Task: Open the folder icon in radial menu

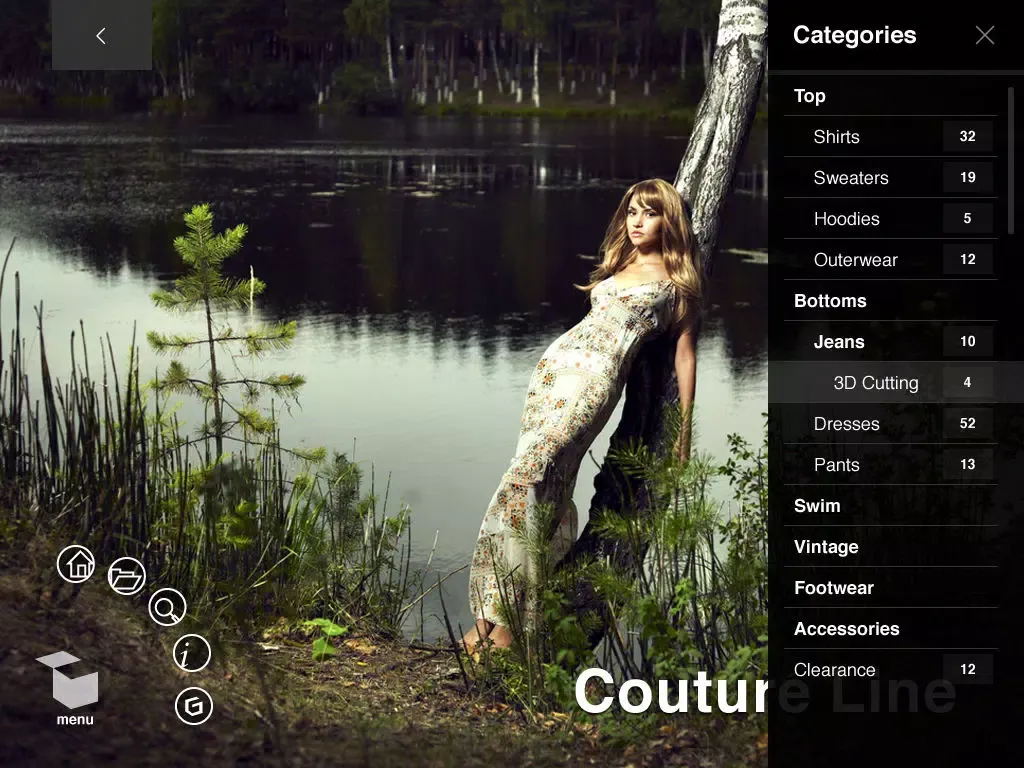Action: 127,576
